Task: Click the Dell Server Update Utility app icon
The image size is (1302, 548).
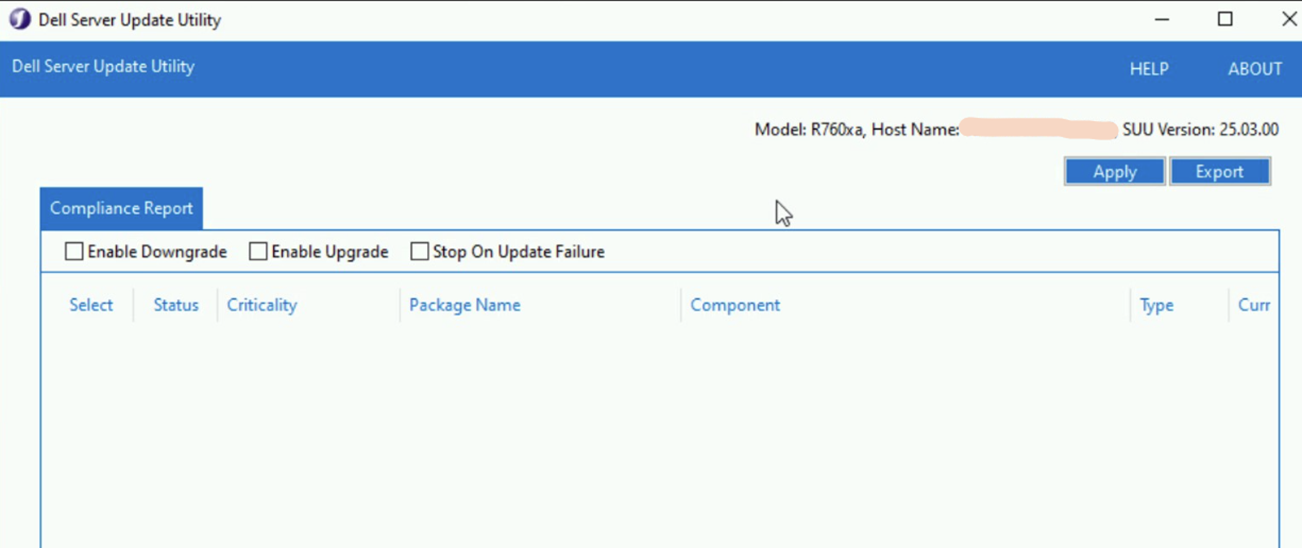Action: [19, 20]
